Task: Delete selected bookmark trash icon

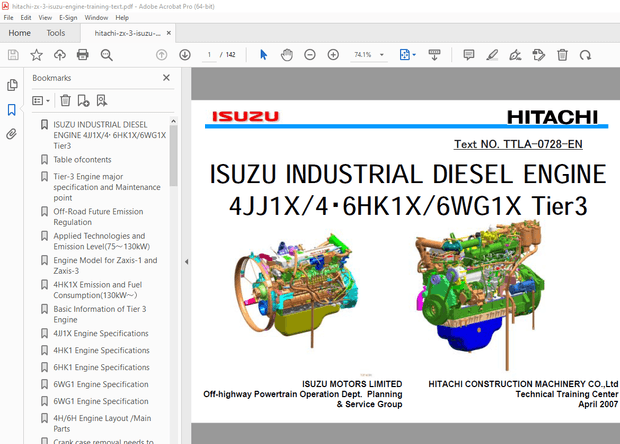Action: tap(65, 100)
